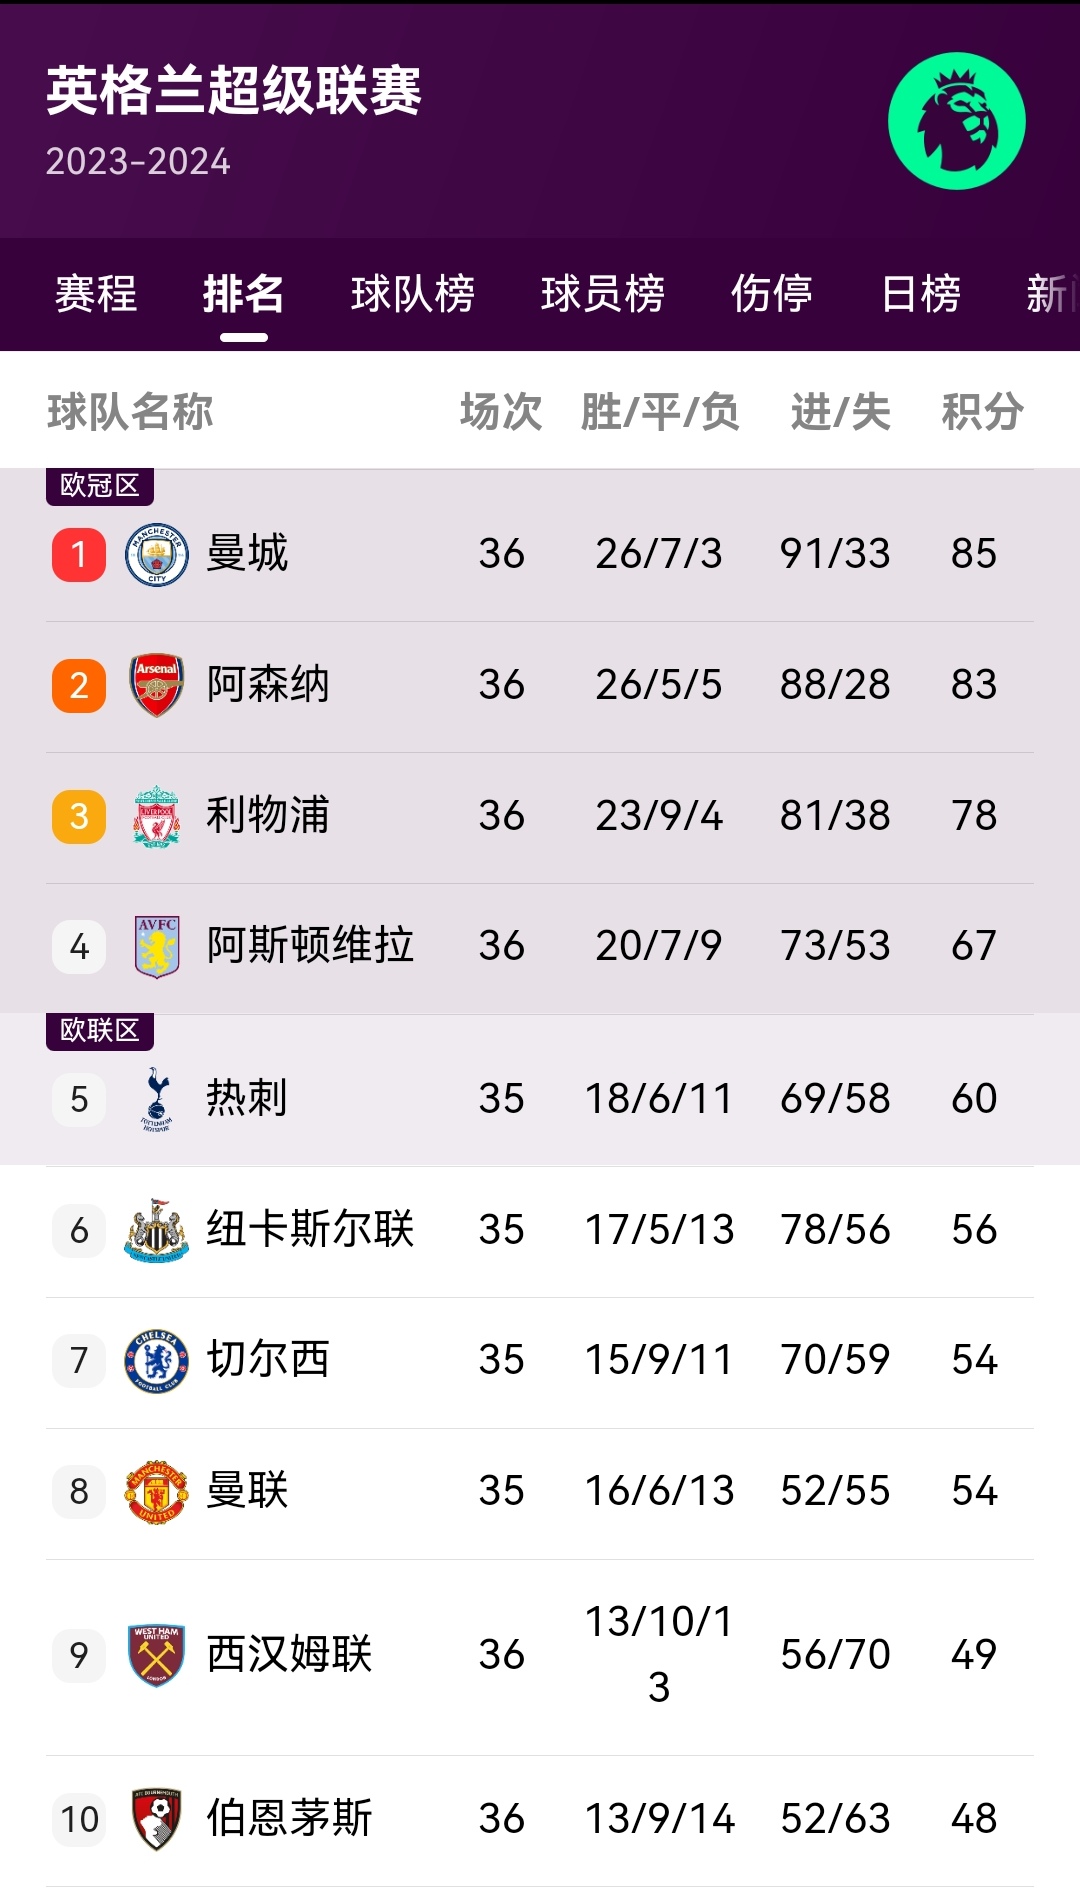Select the 日榜 tab

pyautogui.click(x=920, y=294)
